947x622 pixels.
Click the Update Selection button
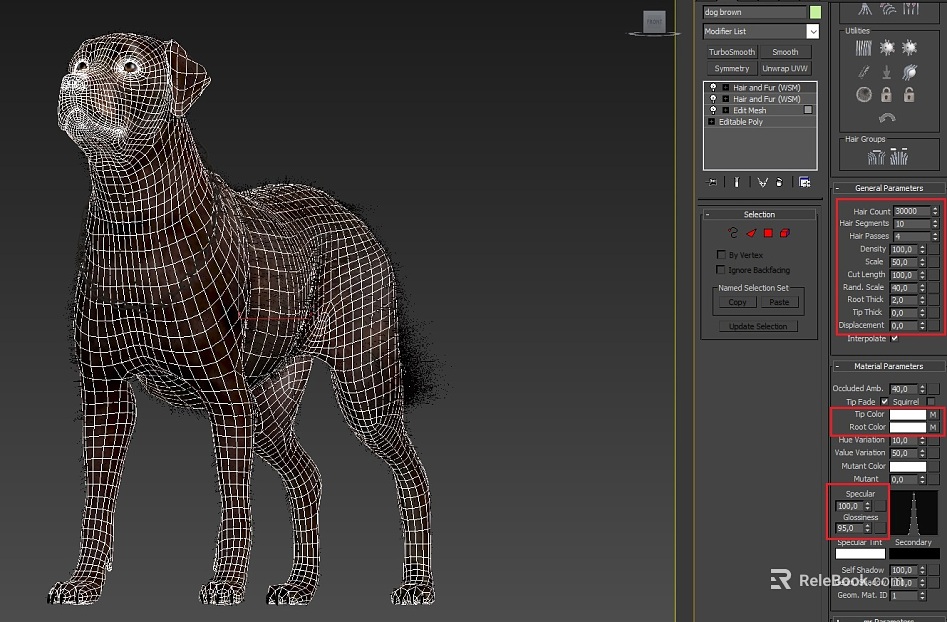click(758, 326)
